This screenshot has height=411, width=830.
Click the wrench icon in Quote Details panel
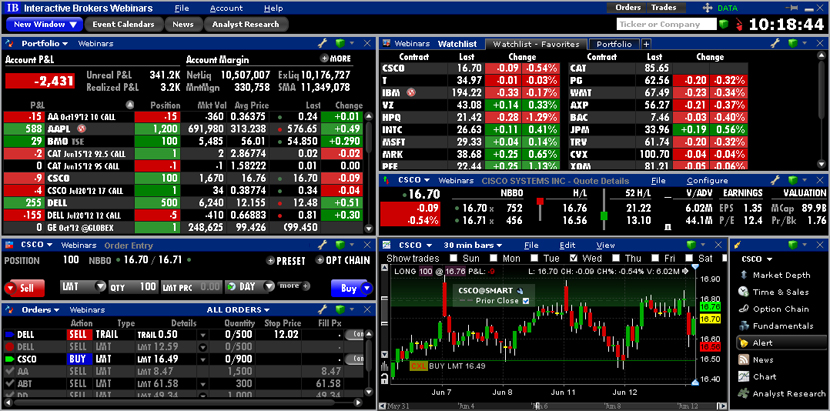(x=775, y=181)
